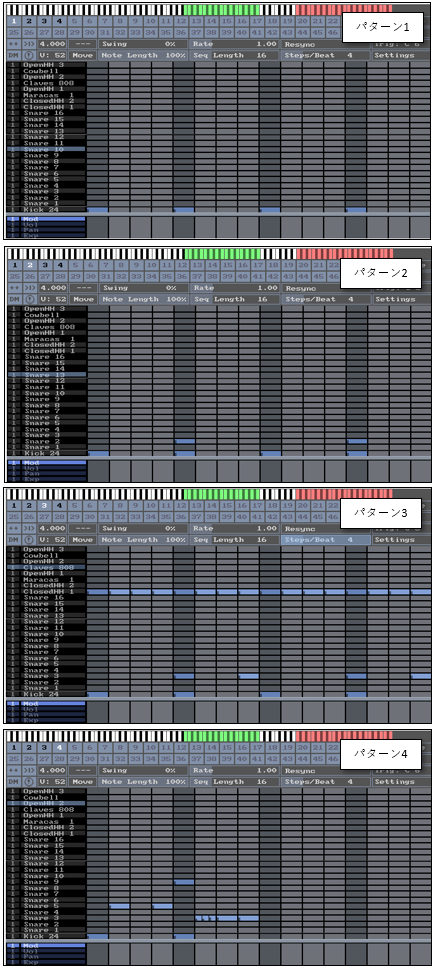Screen dimensions: 435x968
Task: Toggle ClosedHH 1 step 1 note in パターン3
Action: (97, 591)
